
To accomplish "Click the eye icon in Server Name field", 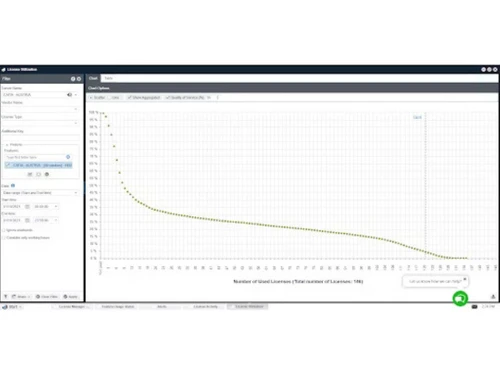I will tap(69, 95).
